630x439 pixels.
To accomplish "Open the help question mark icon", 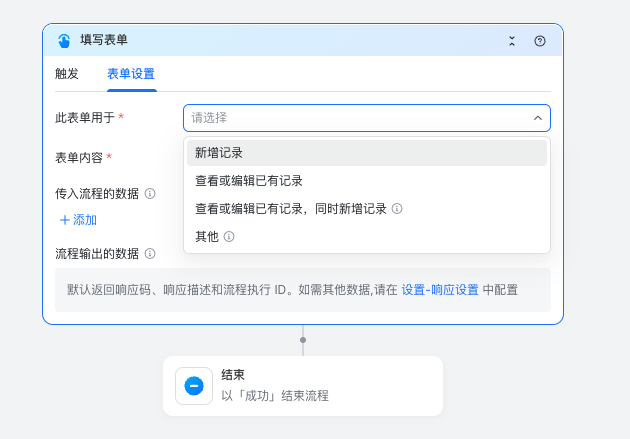I will (540, 41).
